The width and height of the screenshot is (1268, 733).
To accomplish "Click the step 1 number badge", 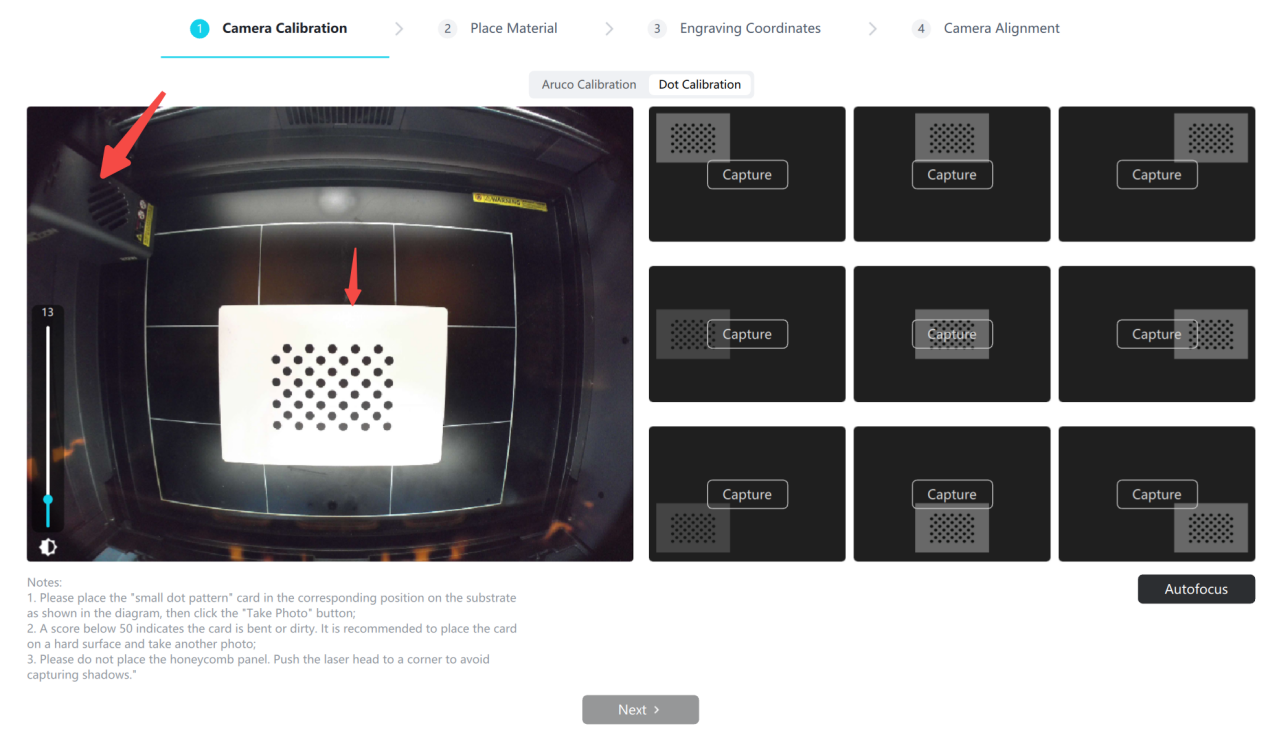I will coord(199,29).
